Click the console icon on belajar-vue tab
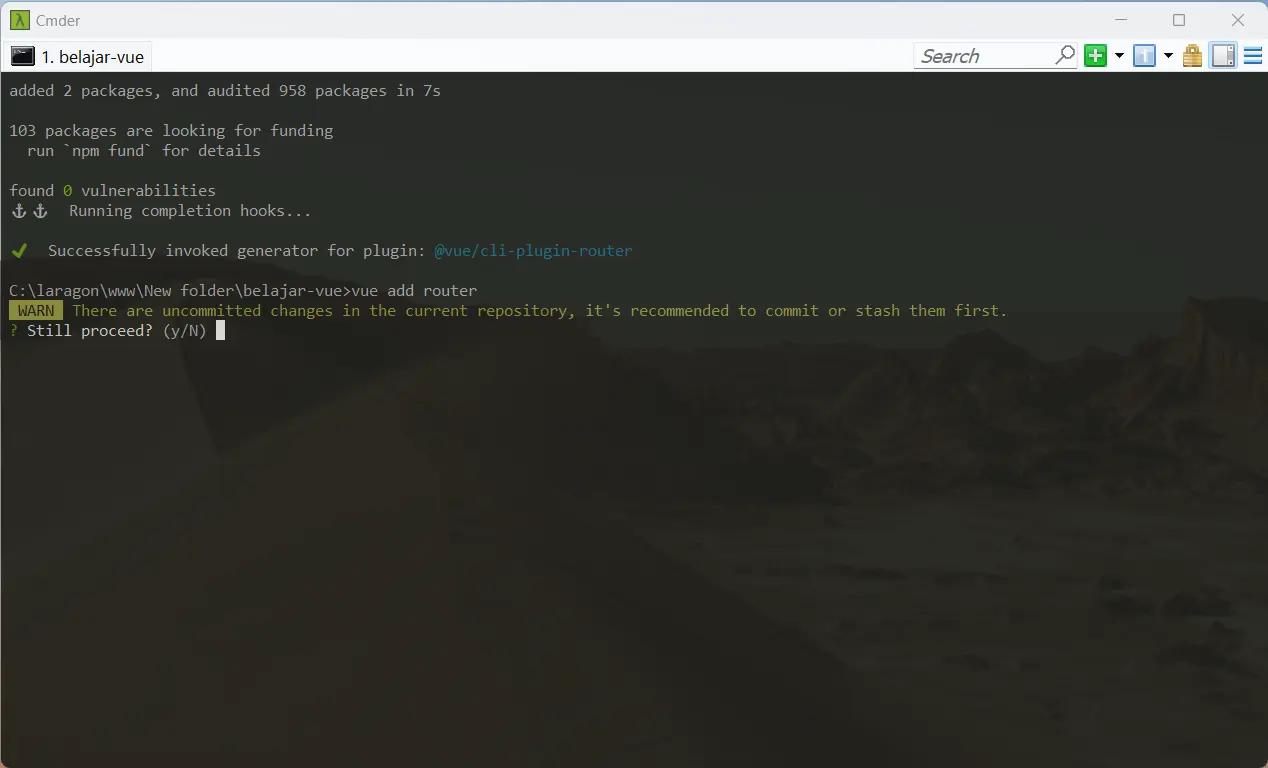 click(x=23, y=57)
